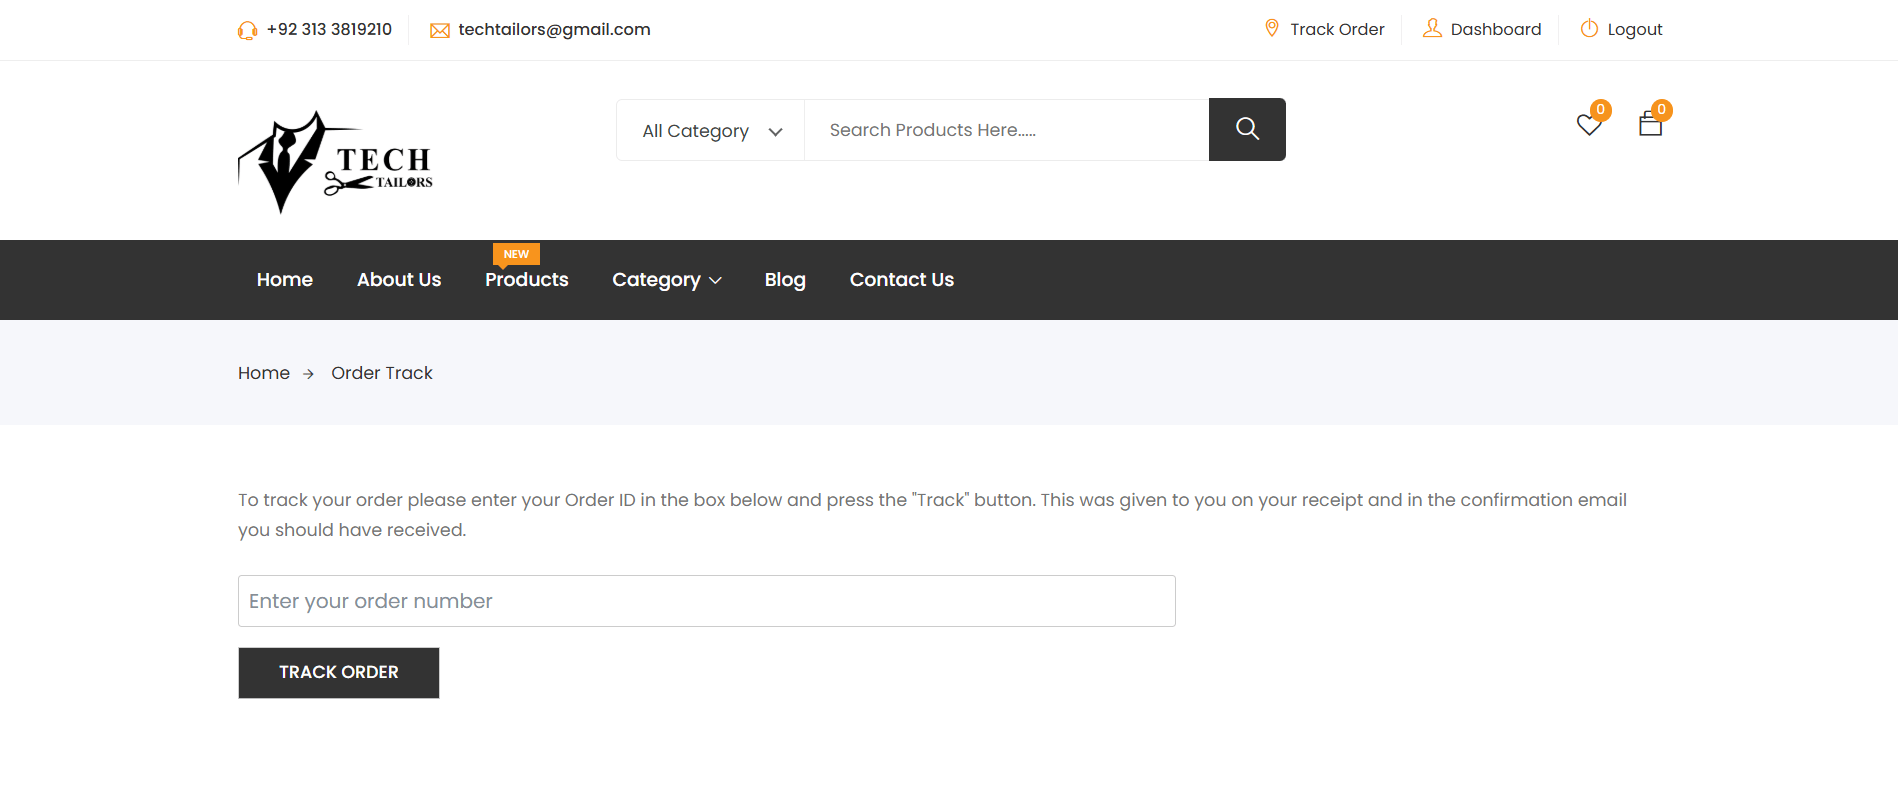Focus the Enter your order number field

point(707,601)
